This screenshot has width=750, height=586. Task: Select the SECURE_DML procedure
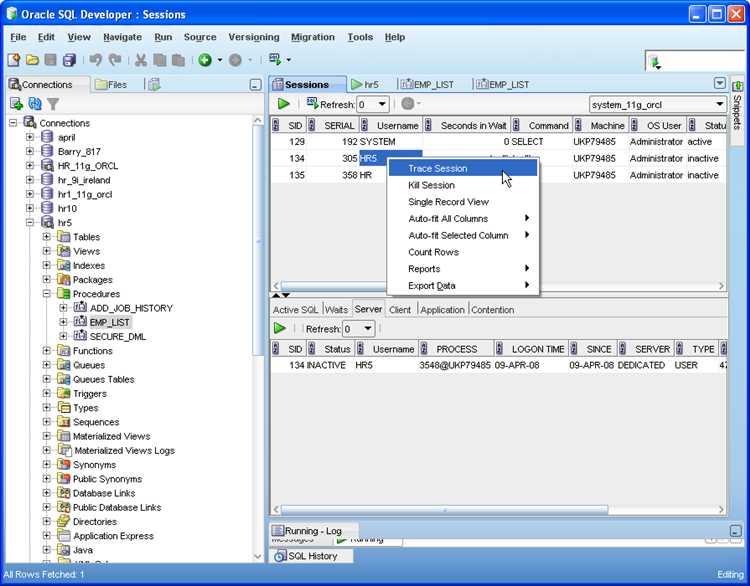(x=118, y=337)
